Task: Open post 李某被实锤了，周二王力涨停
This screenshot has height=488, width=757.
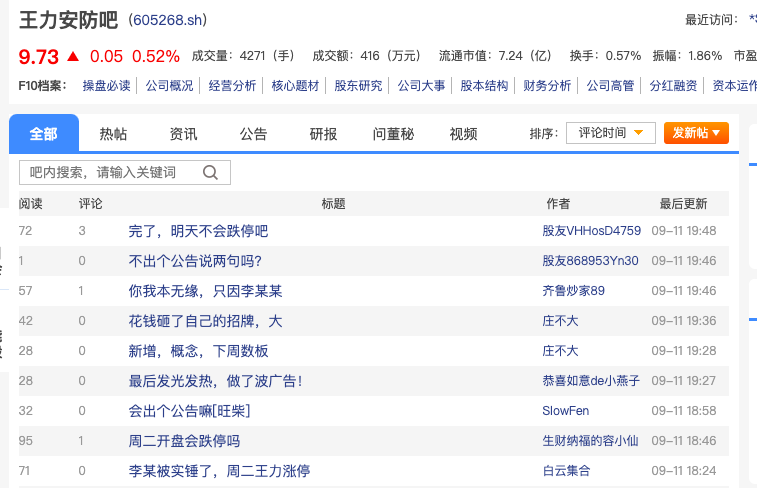Action: click(x=219, y=471)
